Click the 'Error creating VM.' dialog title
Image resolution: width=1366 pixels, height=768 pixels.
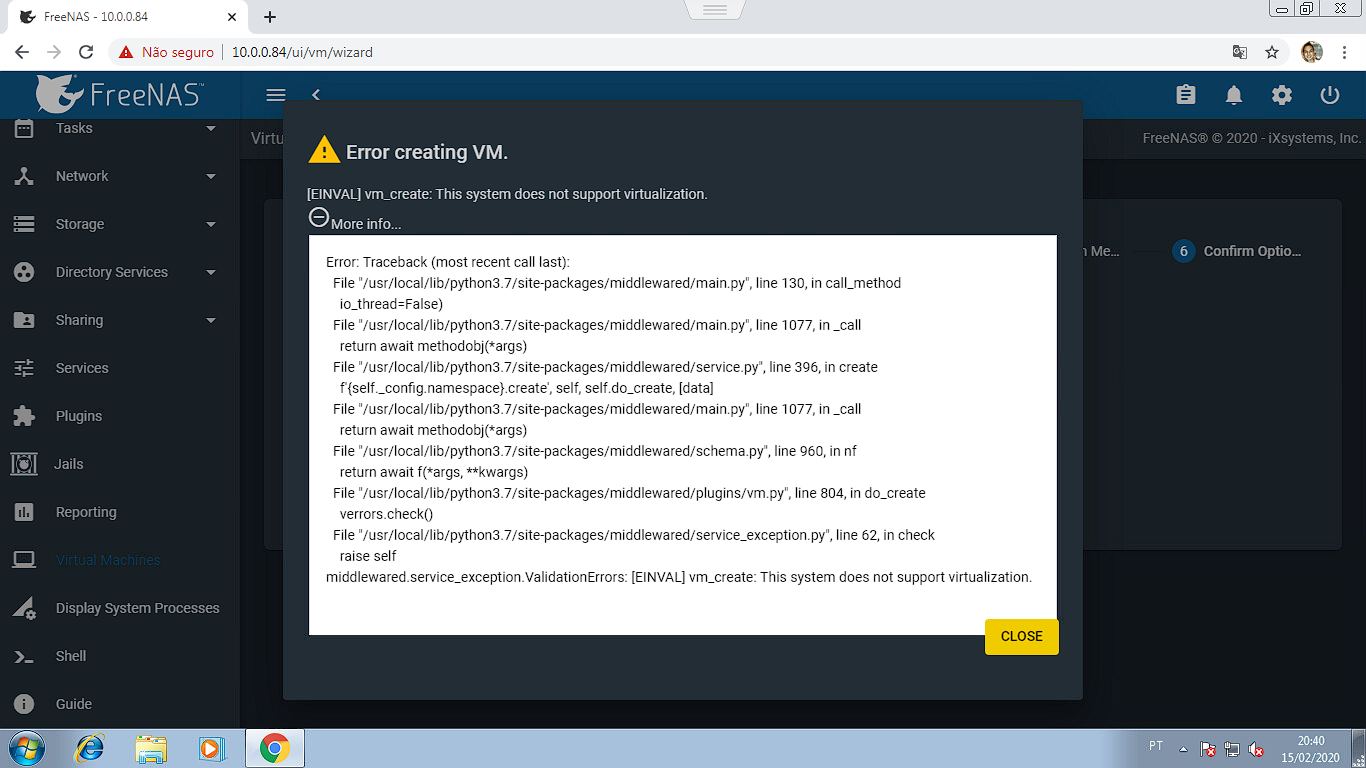point(427,153)
